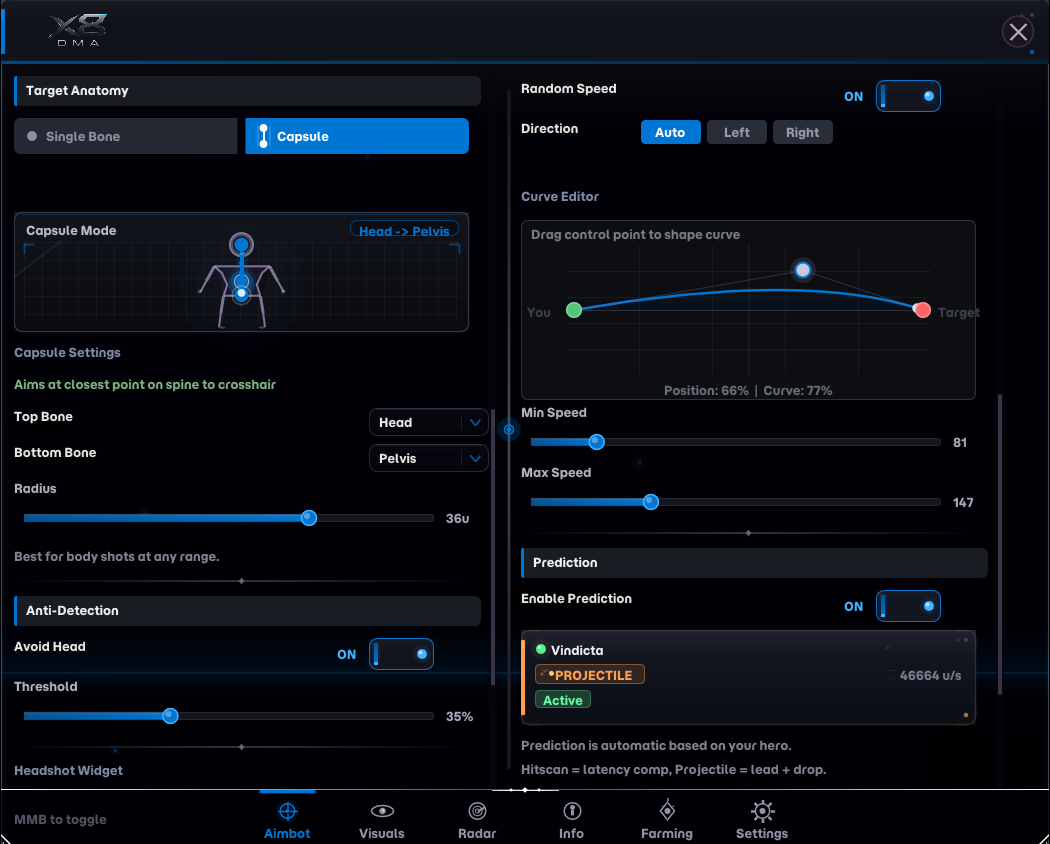1050x844 pixels.
Task: Open the Bottom Bone Pelvis dropdown
Action: click(x=428, y=458)
